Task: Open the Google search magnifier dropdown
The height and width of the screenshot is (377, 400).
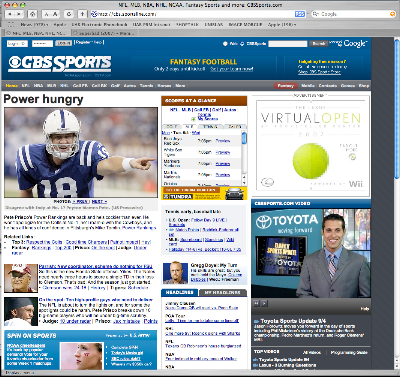Action: coord(316,14)
